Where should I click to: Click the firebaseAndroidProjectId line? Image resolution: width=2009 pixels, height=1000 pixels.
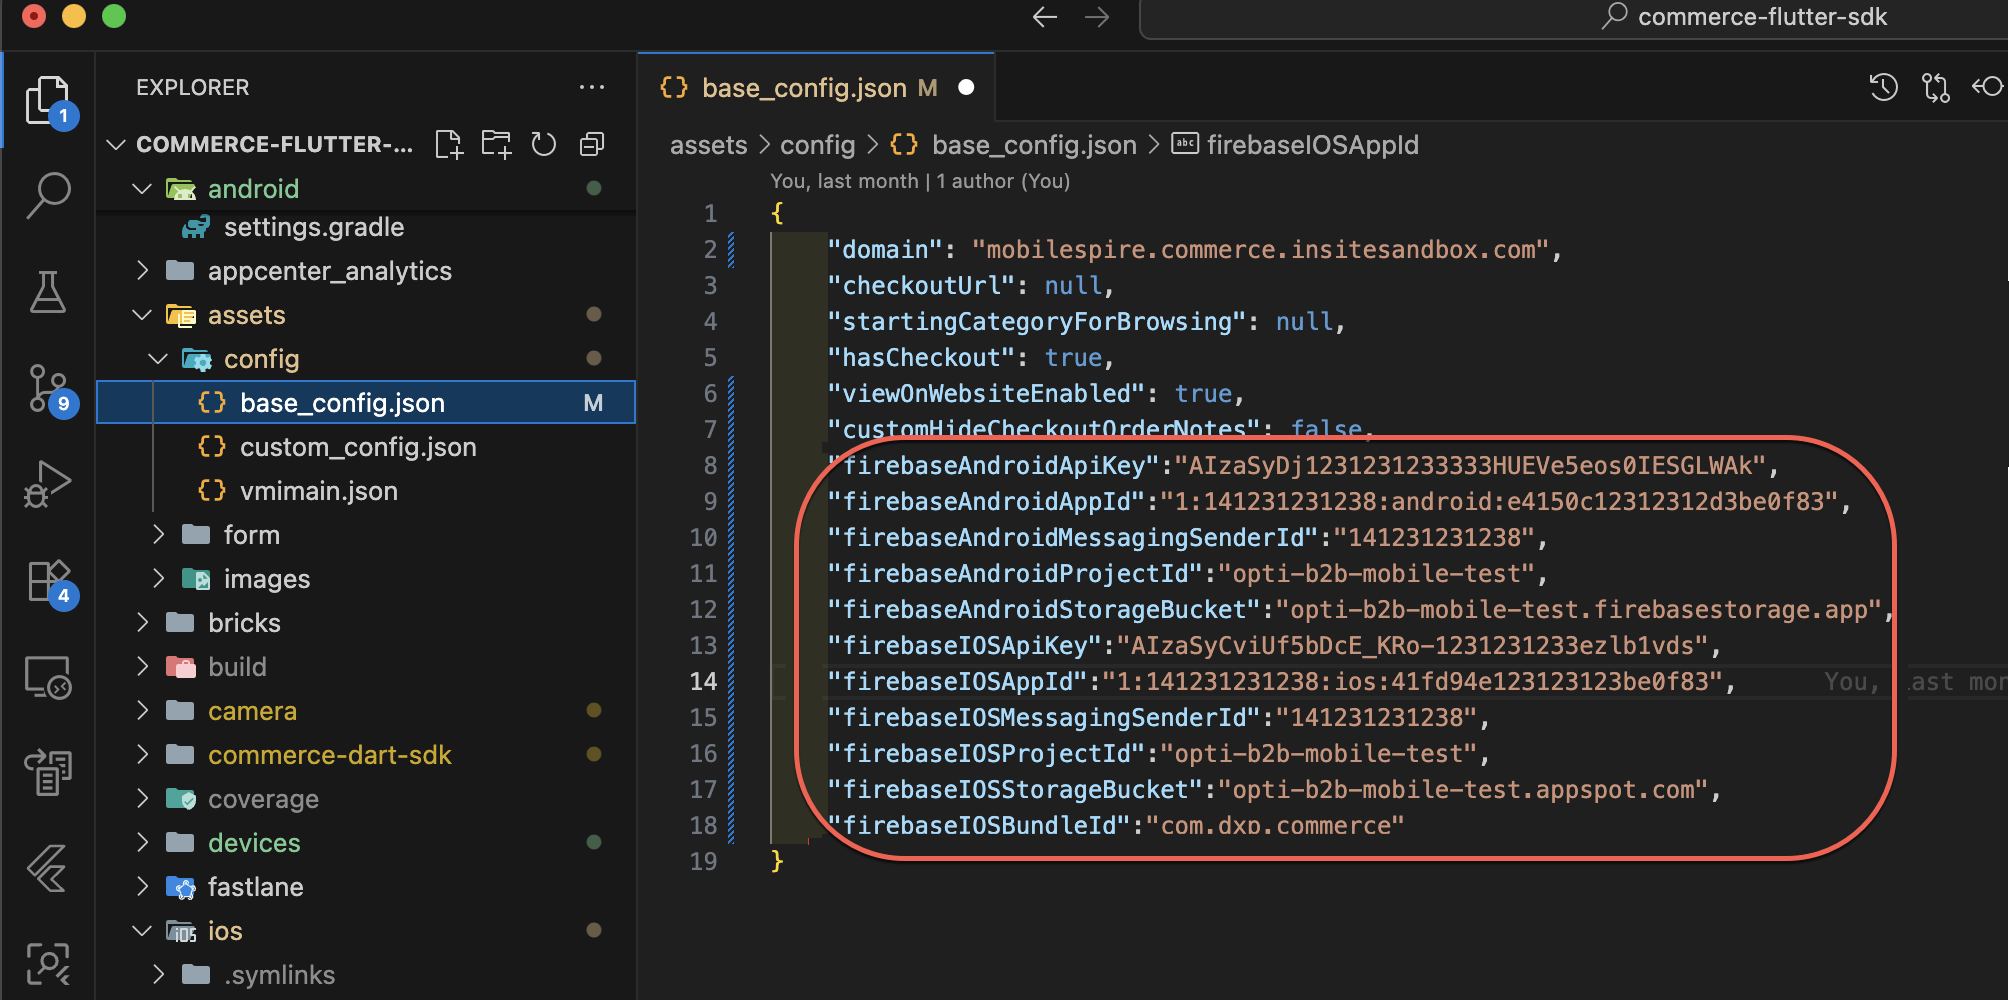coord(1188,574)
